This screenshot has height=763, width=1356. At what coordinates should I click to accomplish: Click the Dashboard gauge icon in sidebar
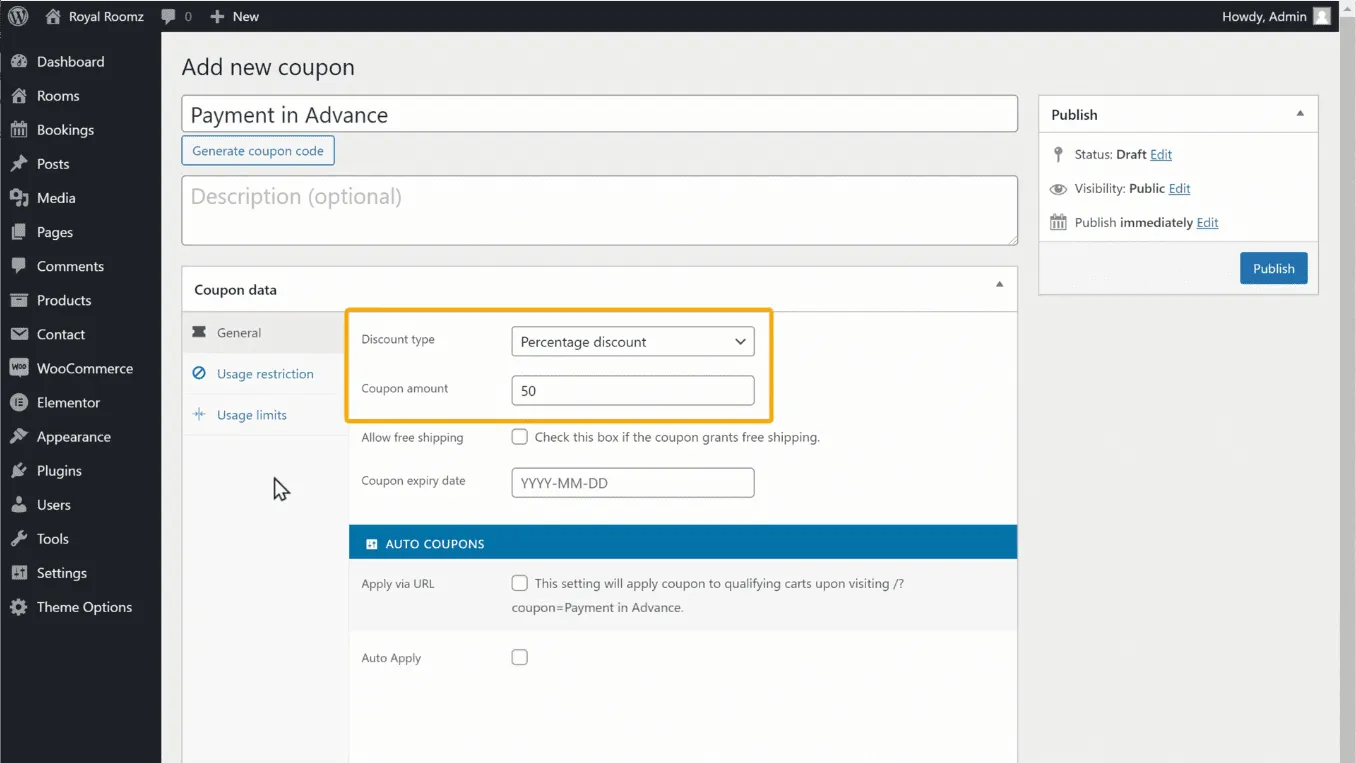[19, 62]
